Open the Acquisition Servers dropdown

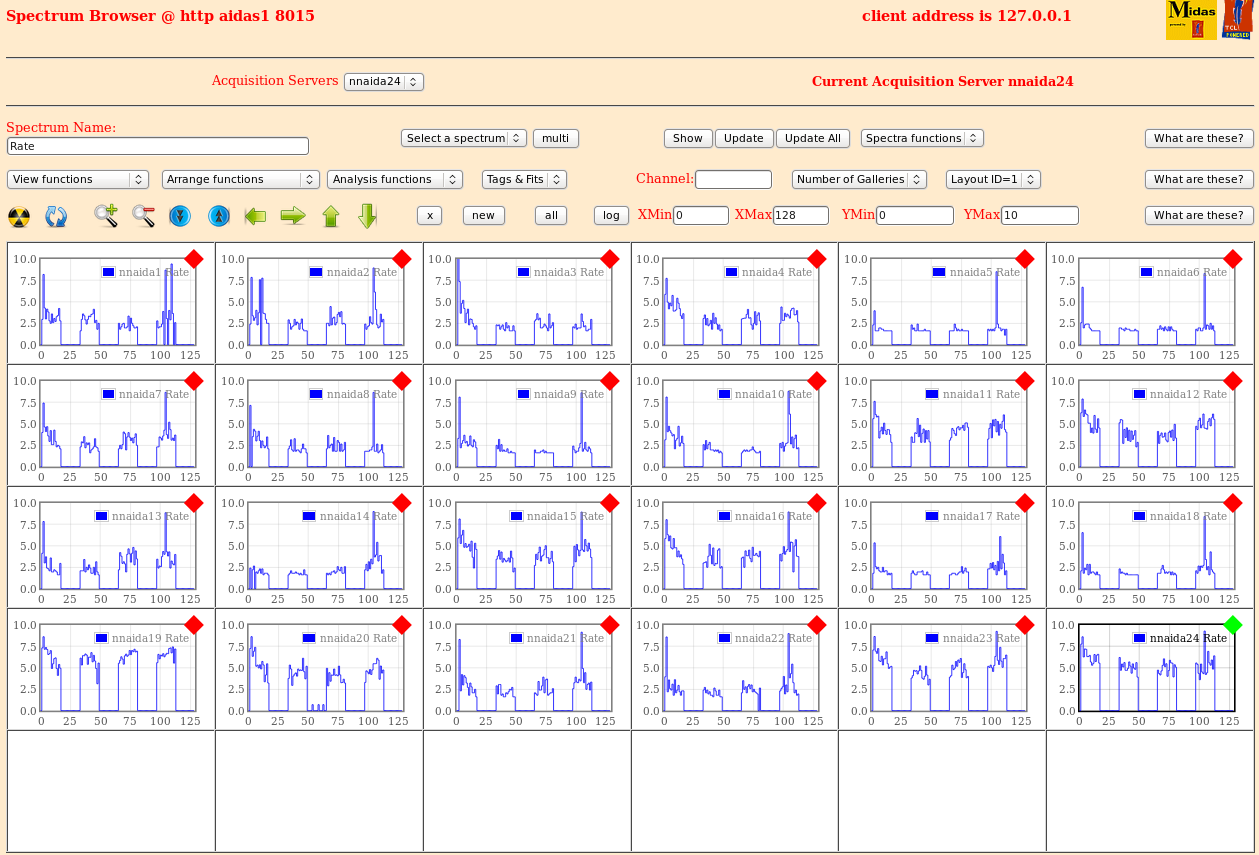[x=383, y=82]
